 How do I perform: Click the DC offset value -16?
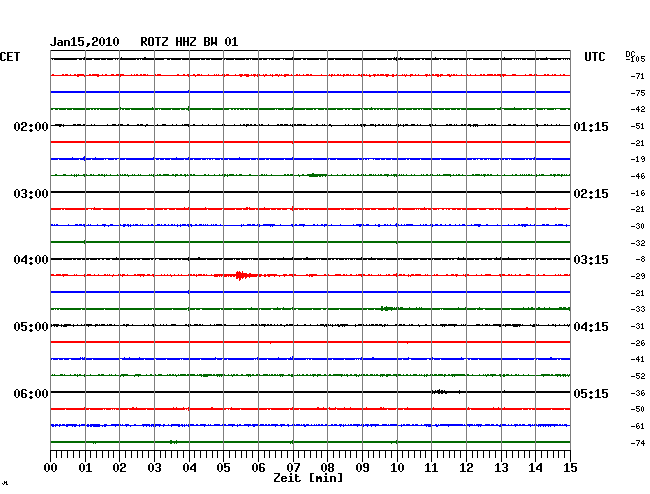tap(638, 193)
